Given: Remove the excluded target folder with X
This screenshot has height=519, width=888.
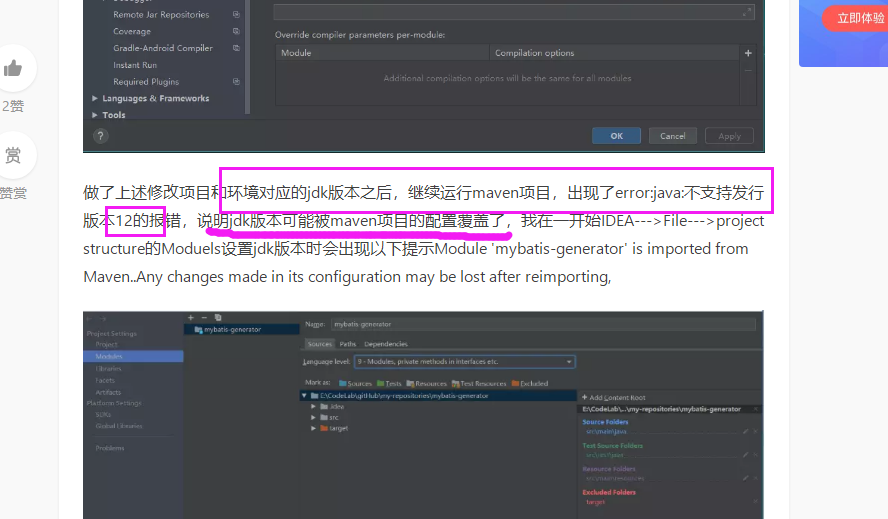Looking at the screenshot, I should pyautogui.click(x=755, y=501).
